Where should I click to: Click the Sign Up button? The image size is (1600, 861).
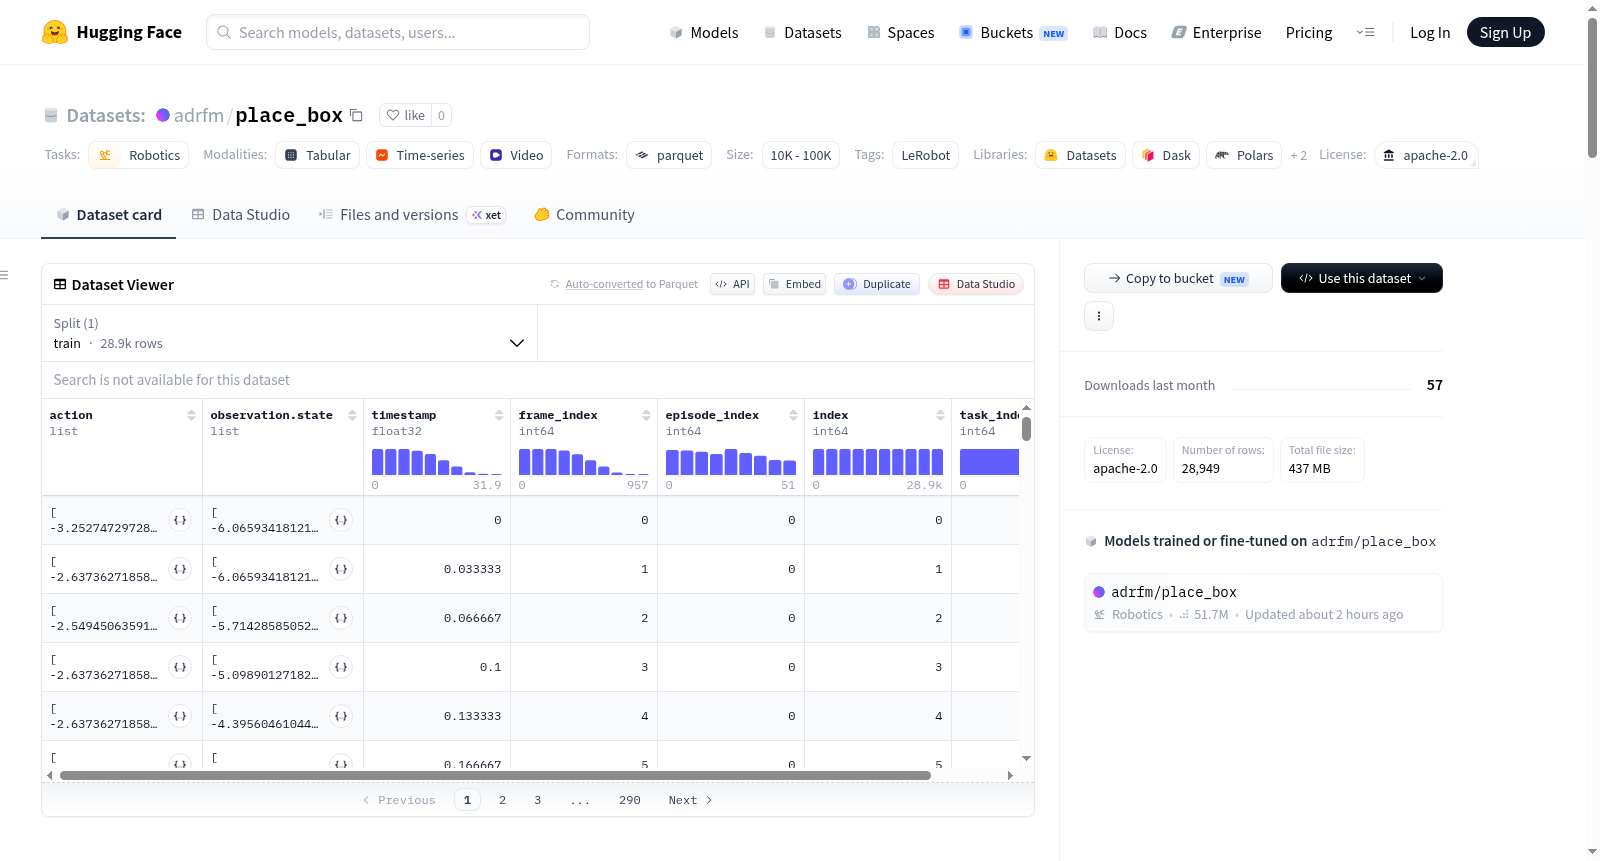[x=1505, y=32]
